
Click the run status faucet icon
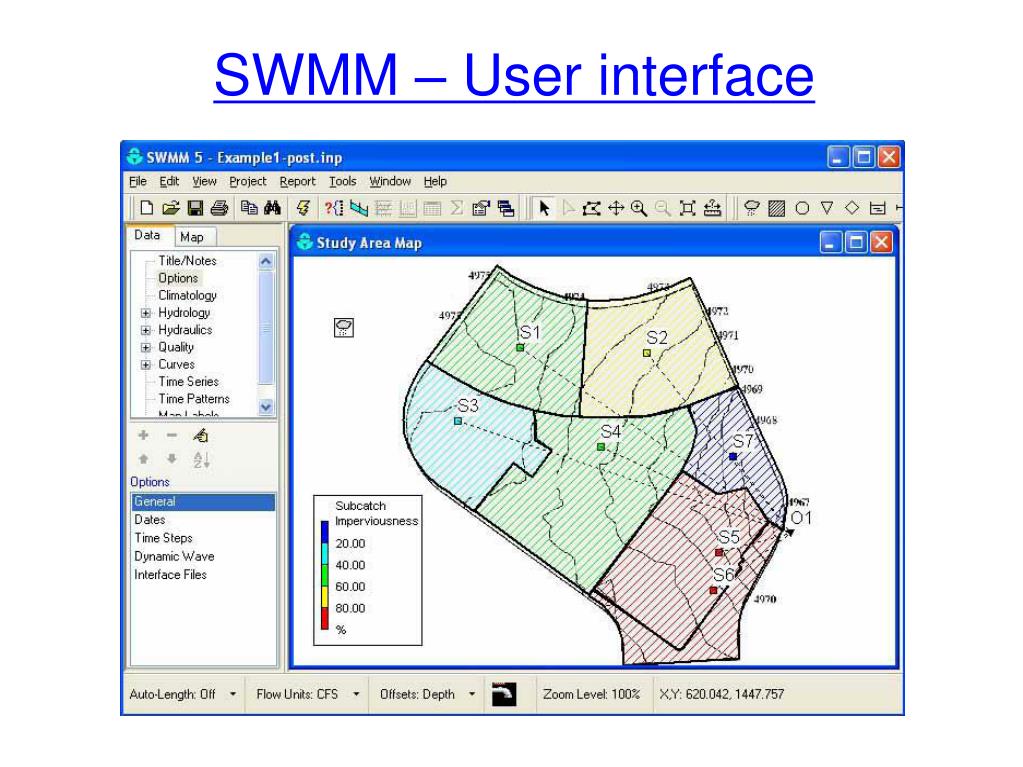pyautogui.click(x=504, y=694)
